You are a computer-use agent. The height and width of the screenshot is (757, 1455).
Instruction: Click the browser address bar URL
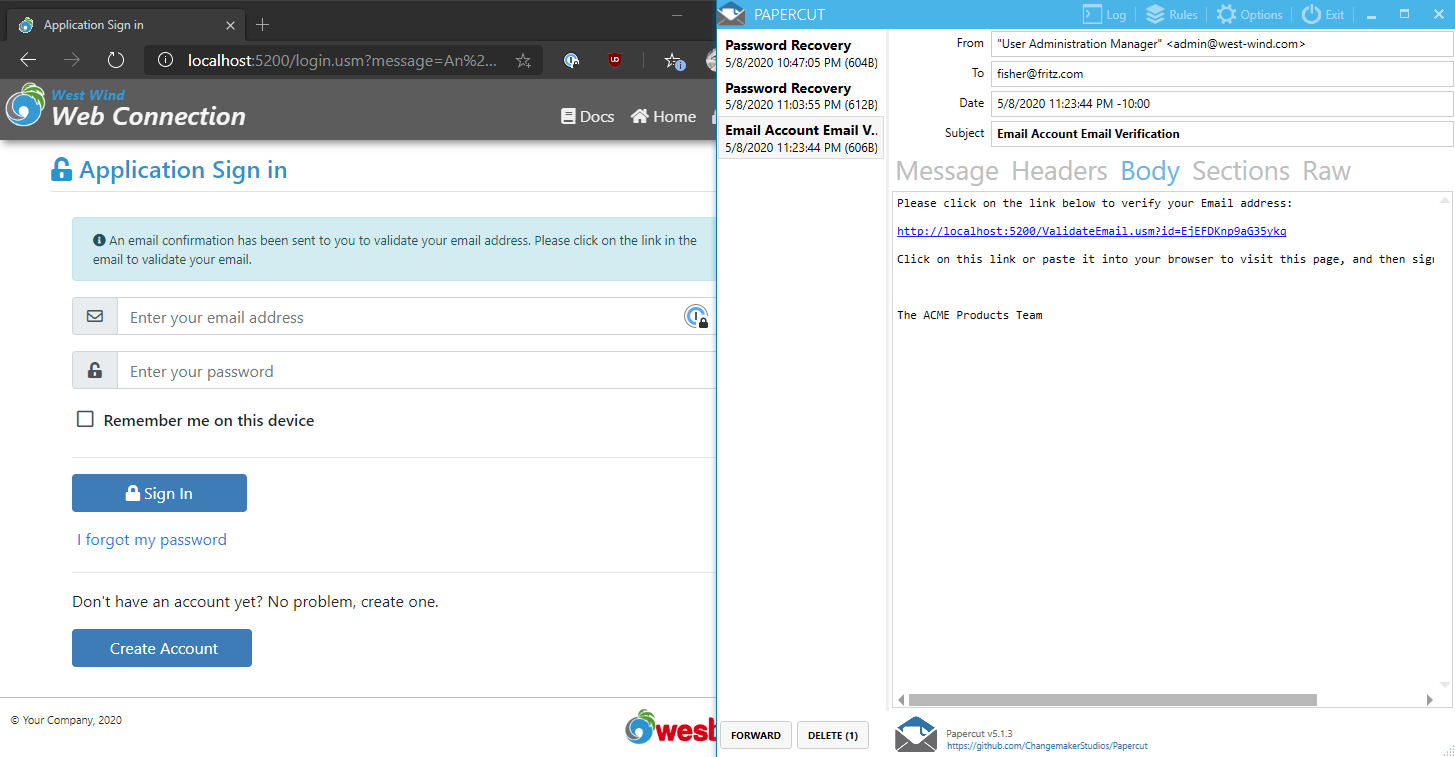[342, 61]
